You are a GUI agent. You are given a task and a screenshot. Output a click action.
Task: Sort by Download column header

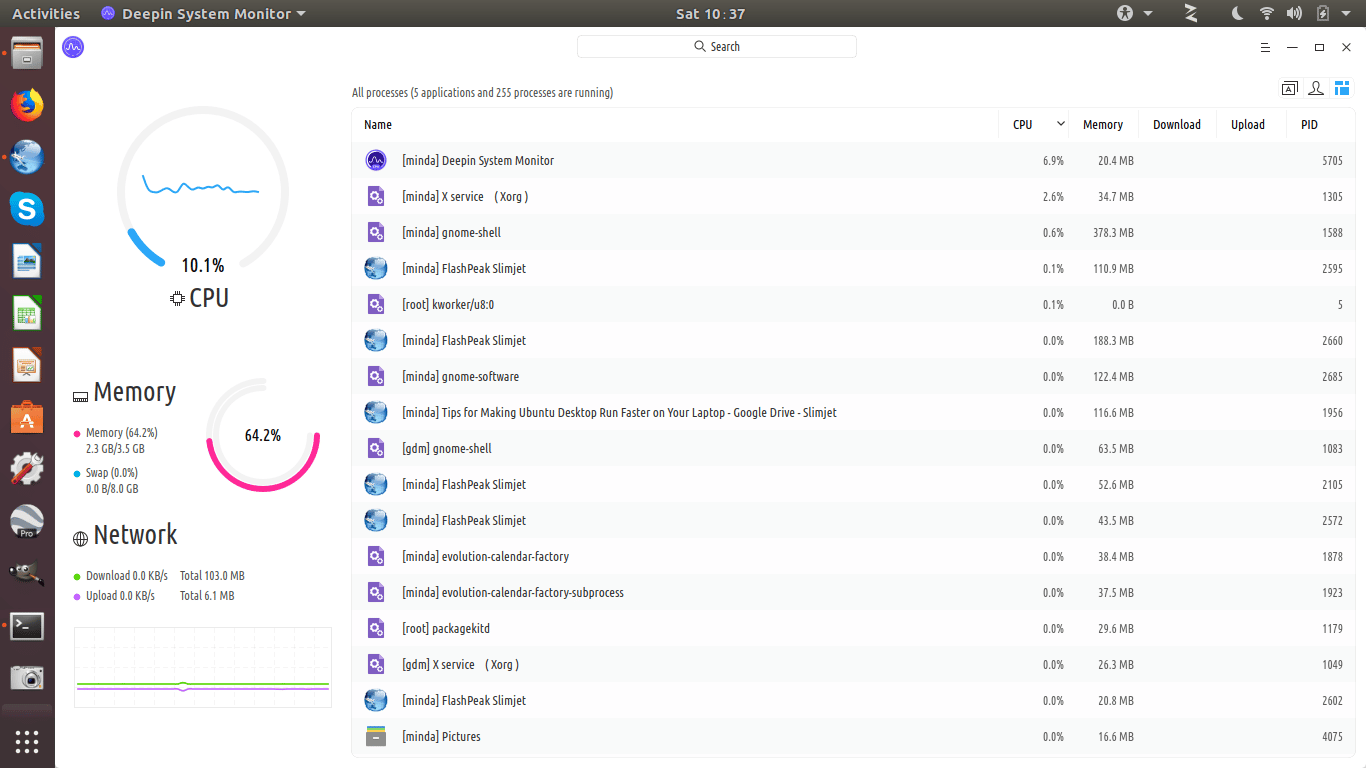tap(1177, 125)
